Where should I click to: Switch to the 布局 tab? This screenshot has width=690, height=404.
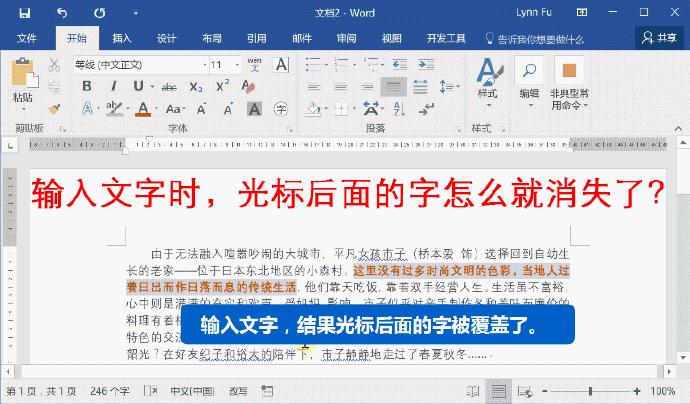(212, 38)
